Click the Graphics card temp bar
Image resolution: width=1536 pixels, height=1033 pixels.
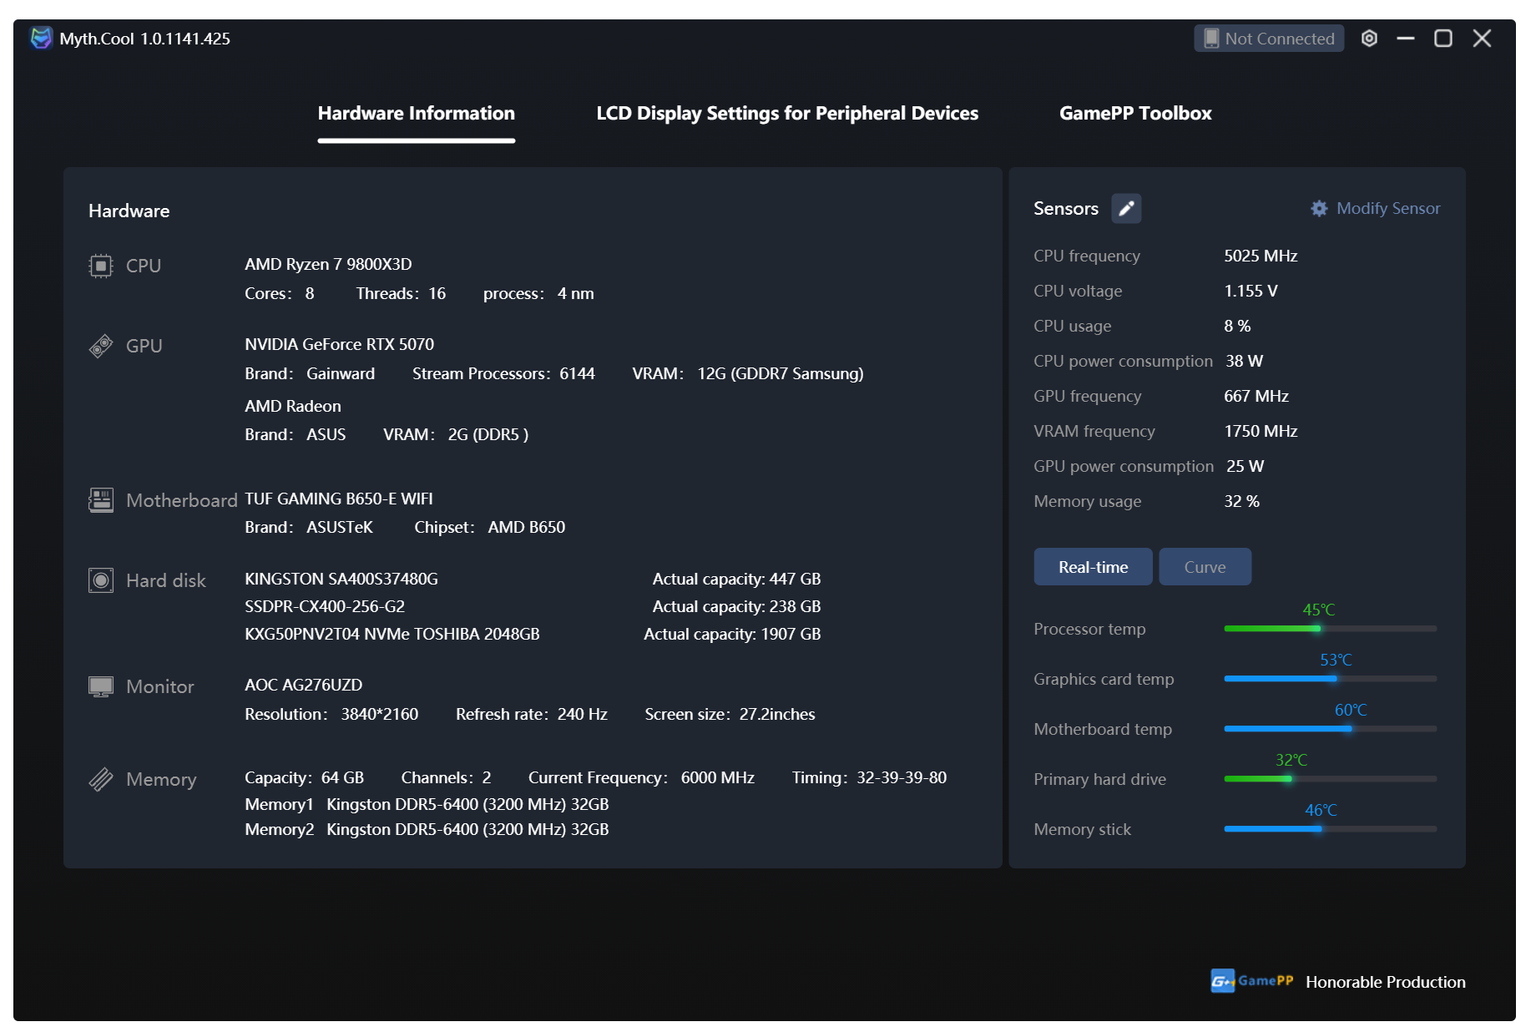tap(1330, 679)
